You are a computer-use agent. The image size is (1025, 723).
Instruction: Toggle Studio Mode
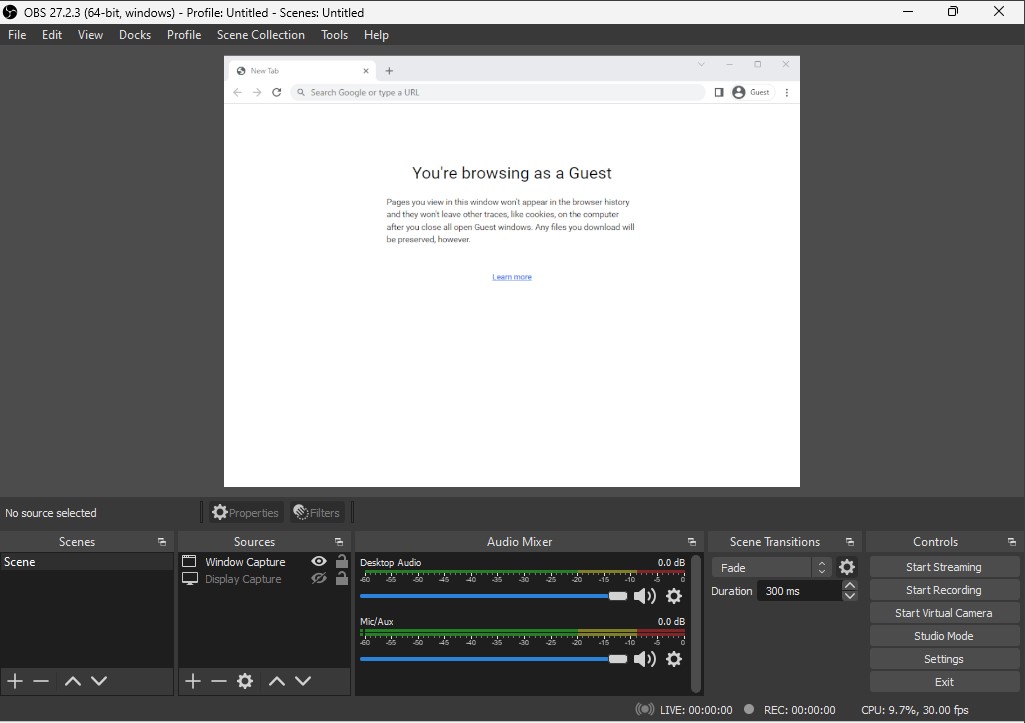[x=943, y=636]
